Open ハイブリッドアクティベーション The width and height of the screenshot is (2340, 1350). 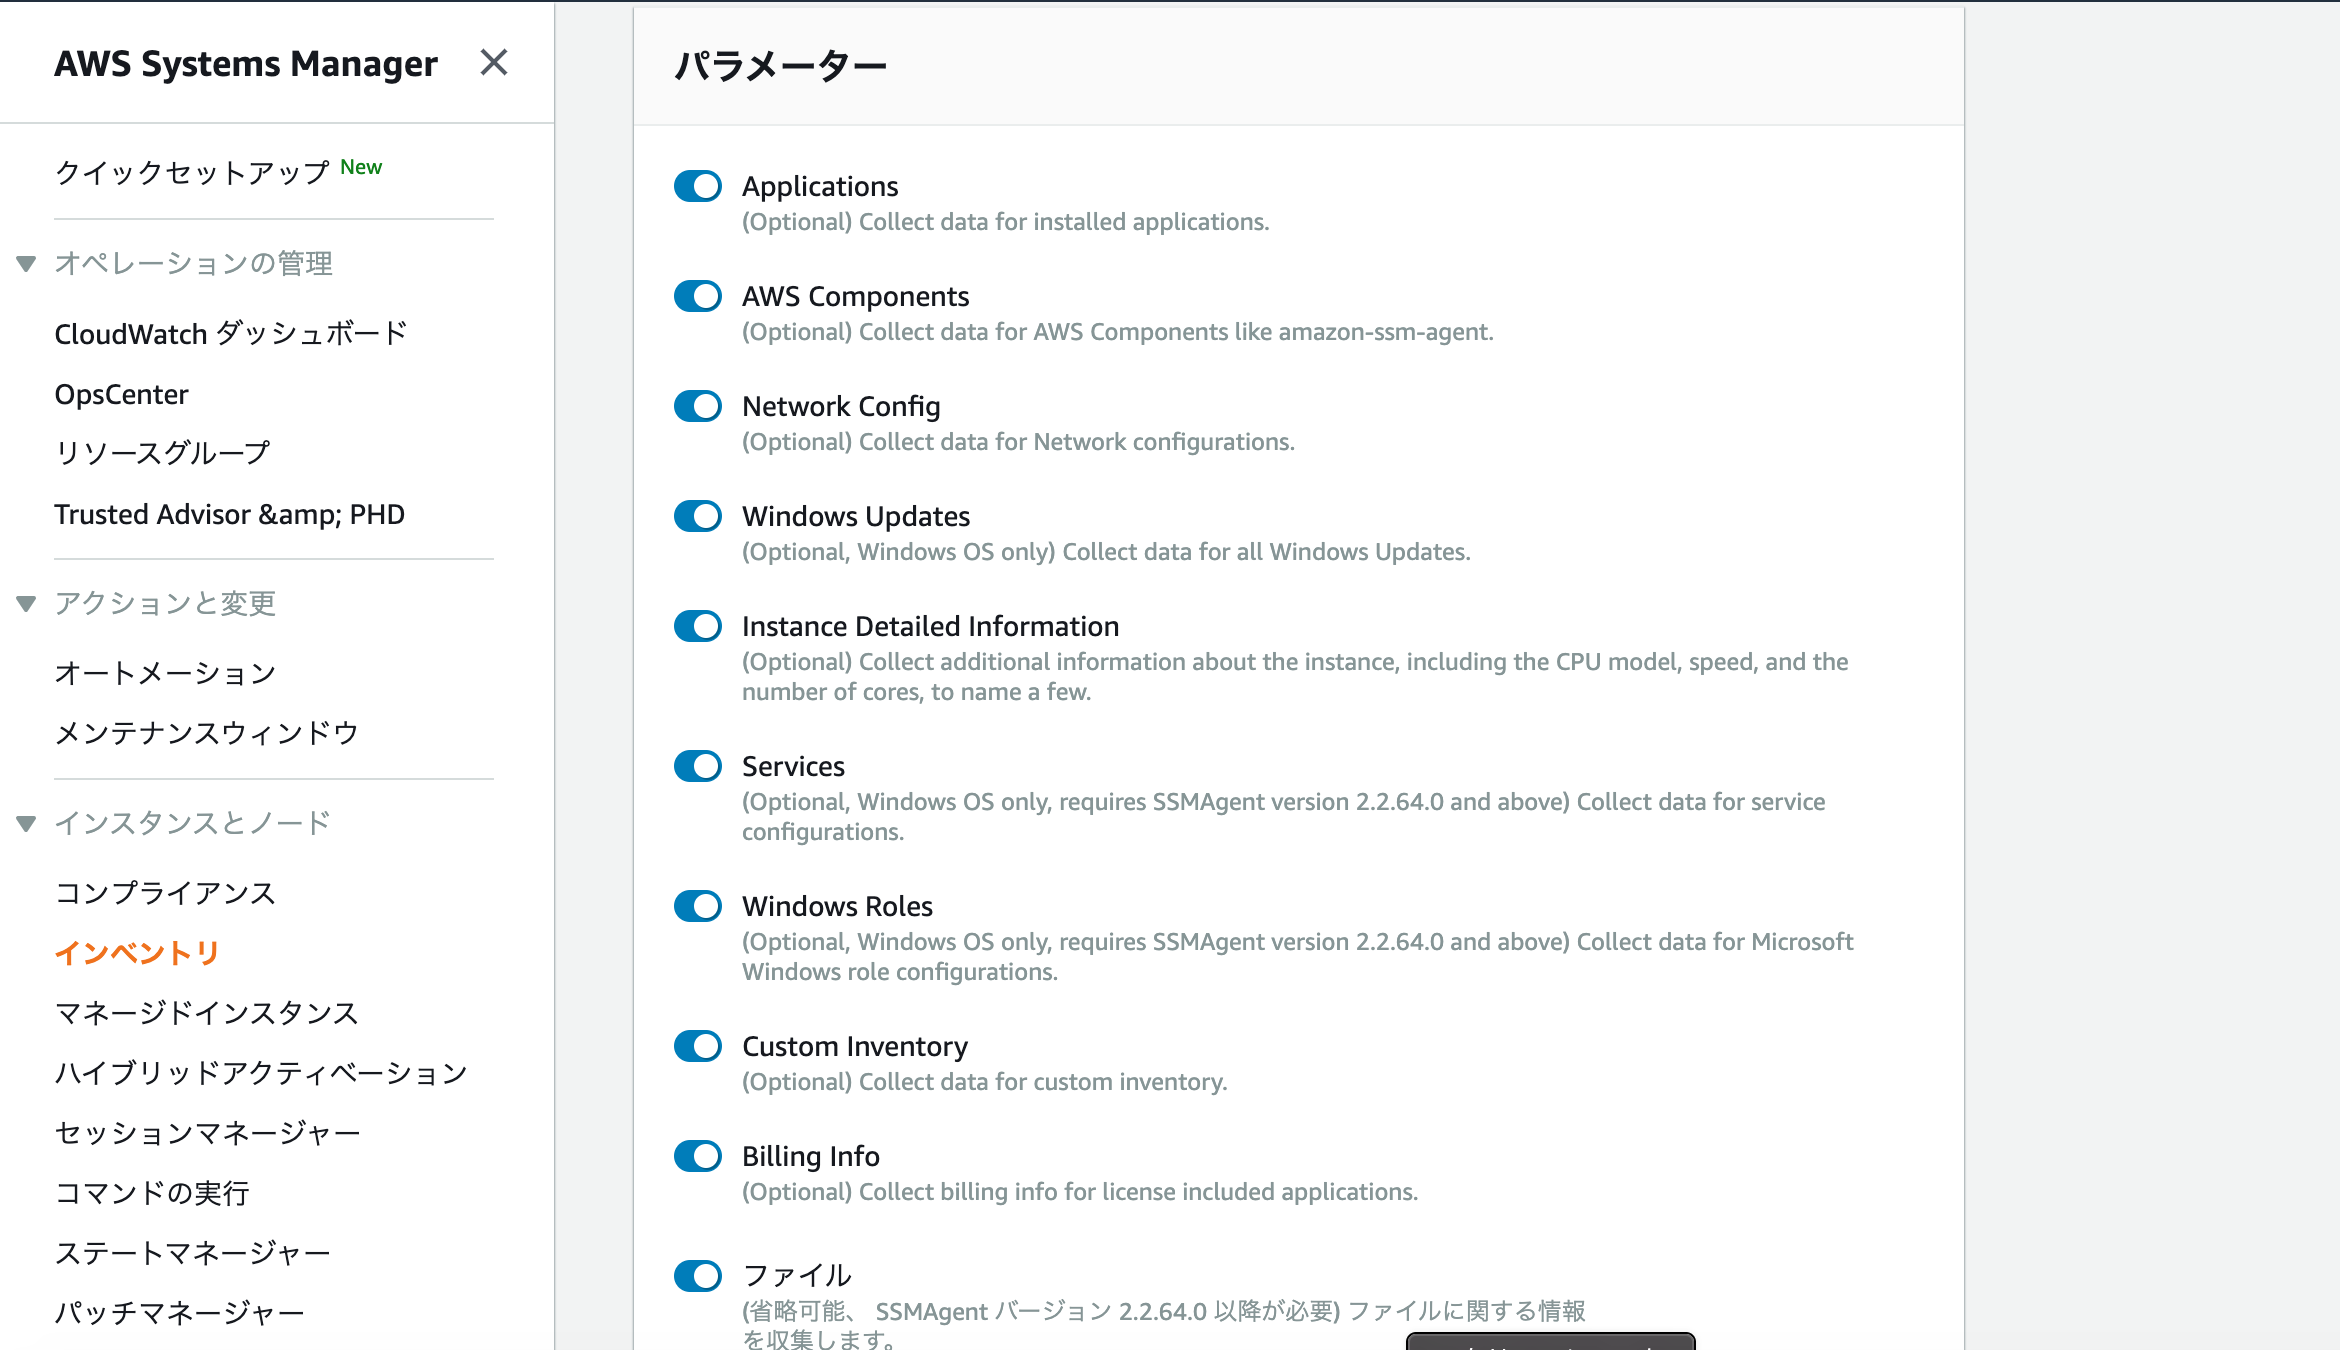pos(261,1073)
